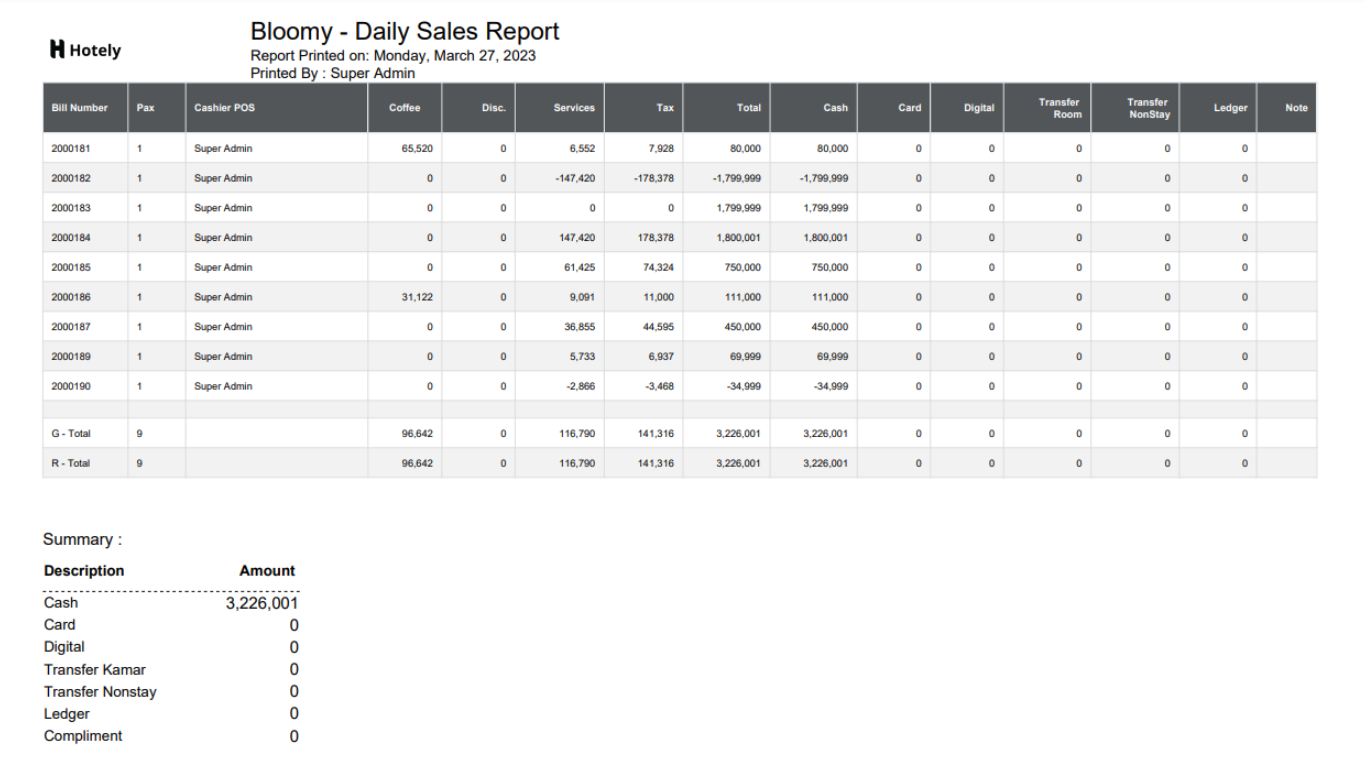This screenshot has height=765, width=1365.
Task: Select bill number 2000189
Action: click(71, 356)
